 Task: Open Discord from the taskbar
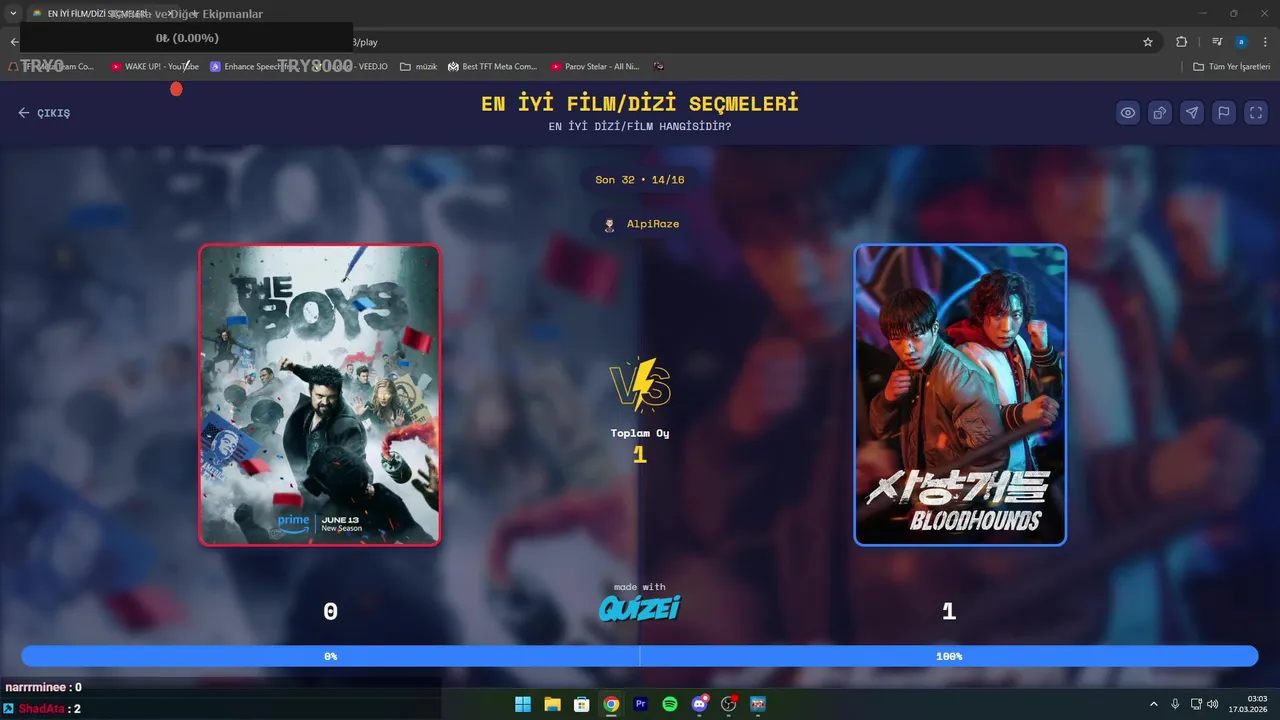click(x=700, y=704)
